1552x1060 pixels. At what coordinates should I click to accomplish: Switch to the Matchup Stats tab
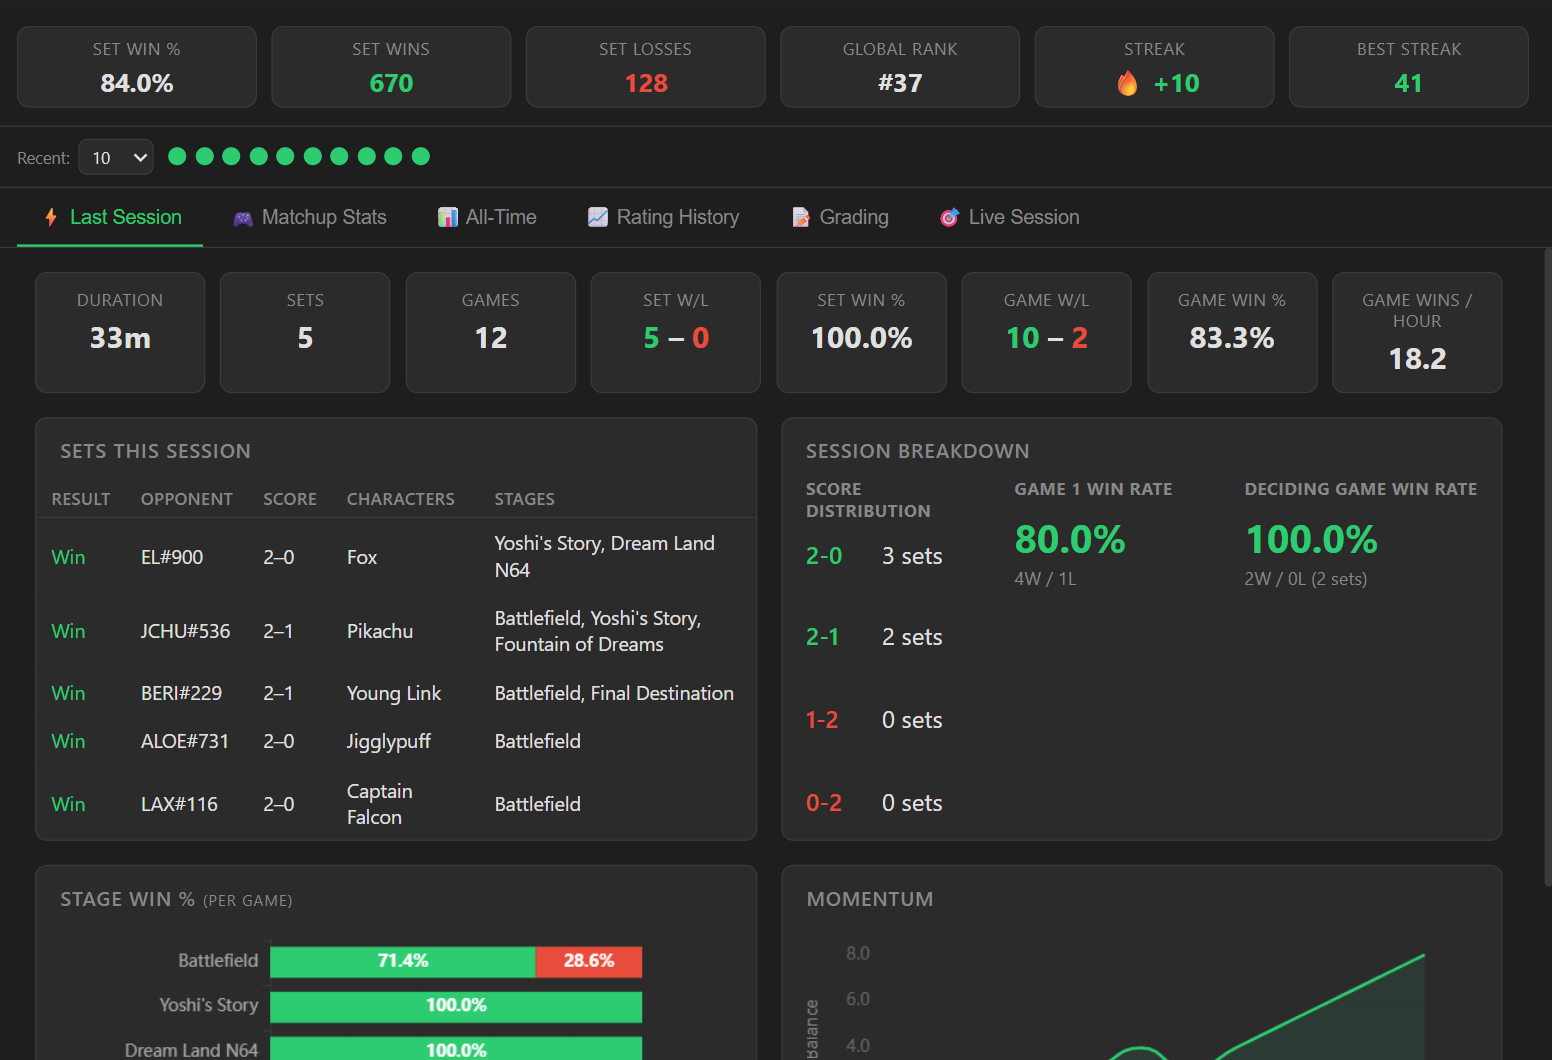tap(310, 217)
